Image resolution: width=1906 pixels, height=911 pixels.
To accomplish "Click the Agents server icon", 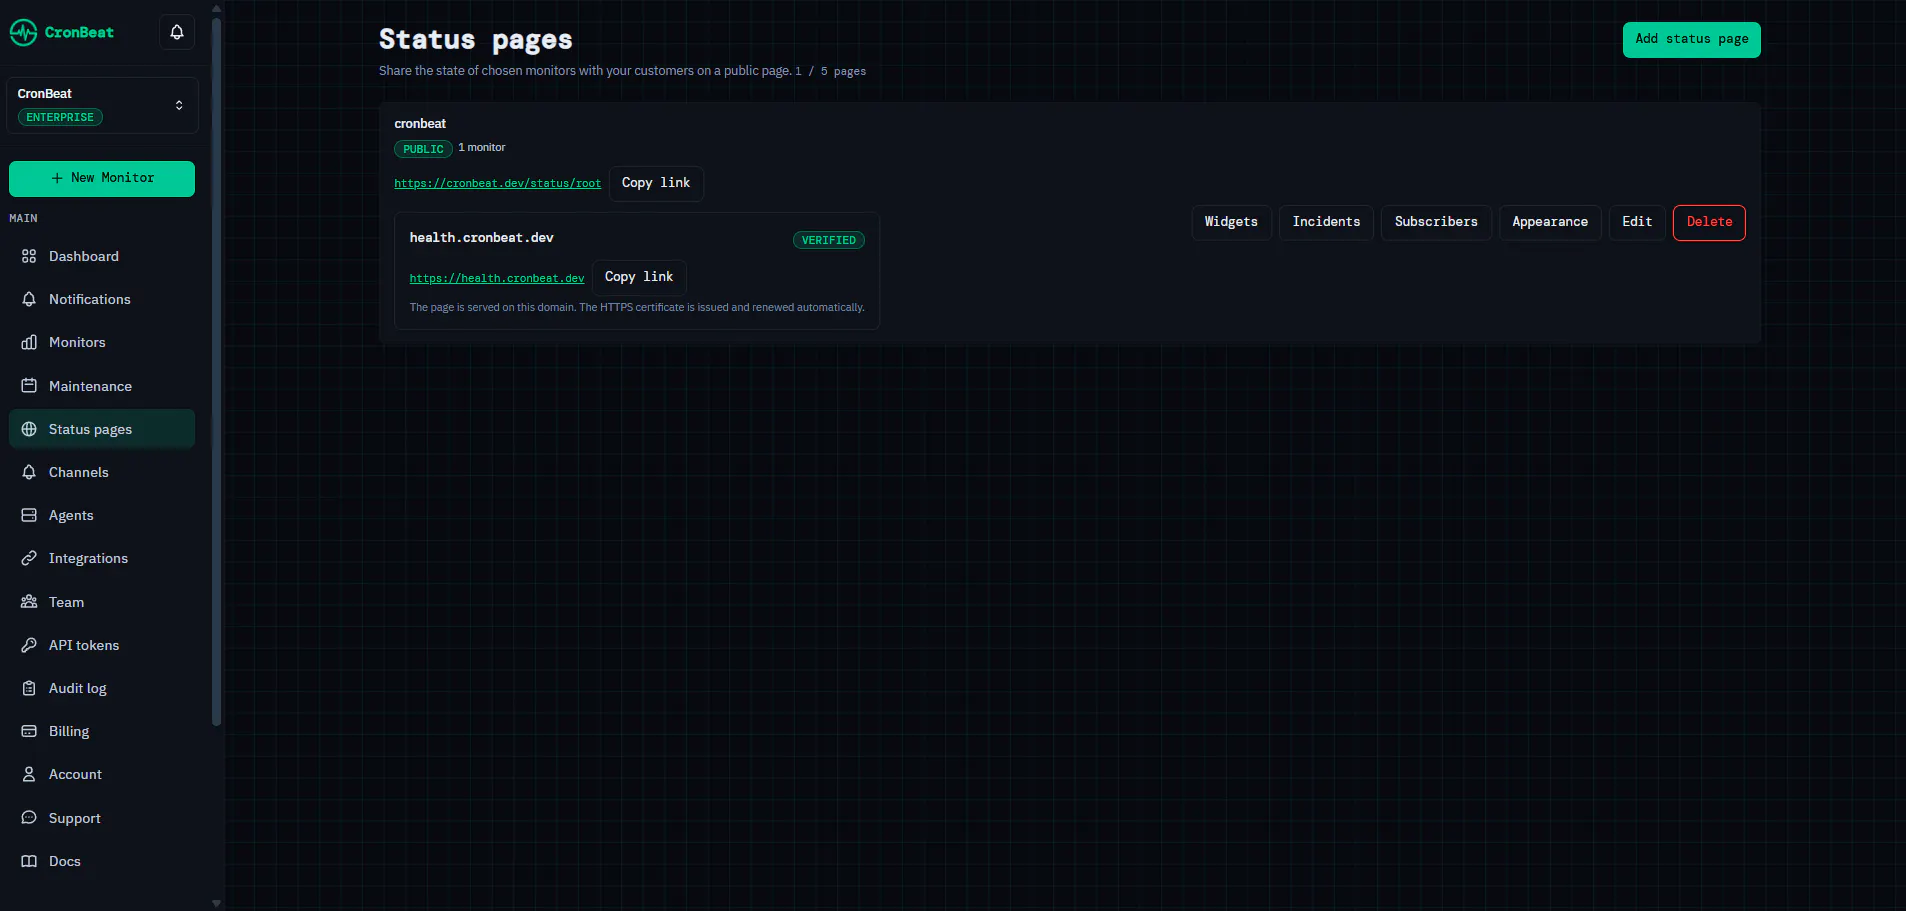I will [x=29, y=515].
